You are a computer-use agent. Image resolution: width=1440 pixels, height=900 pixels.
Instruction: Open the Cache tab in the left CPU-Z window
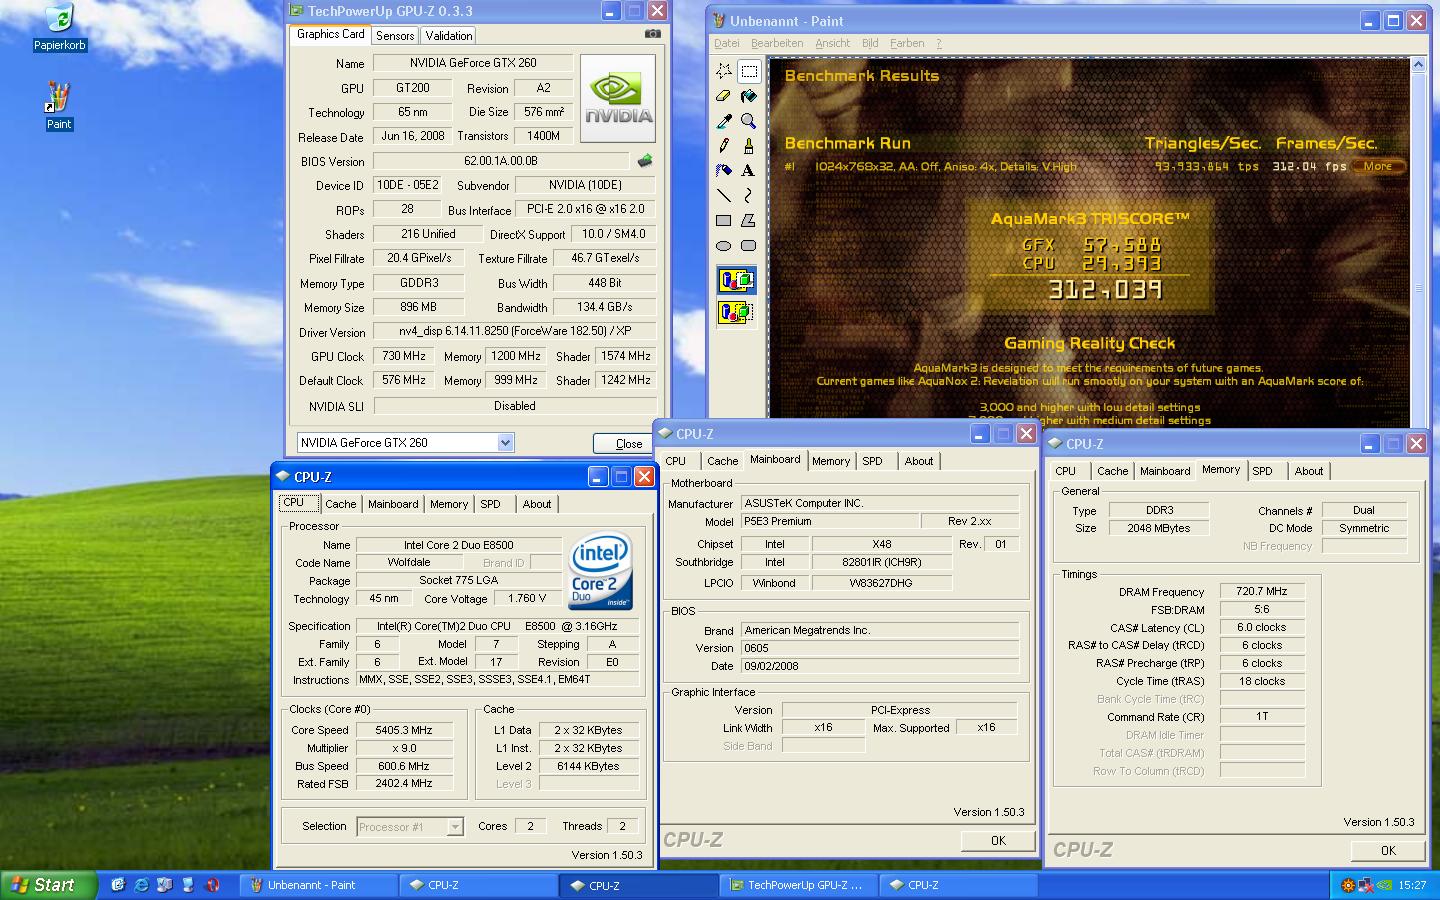(340, 504)
